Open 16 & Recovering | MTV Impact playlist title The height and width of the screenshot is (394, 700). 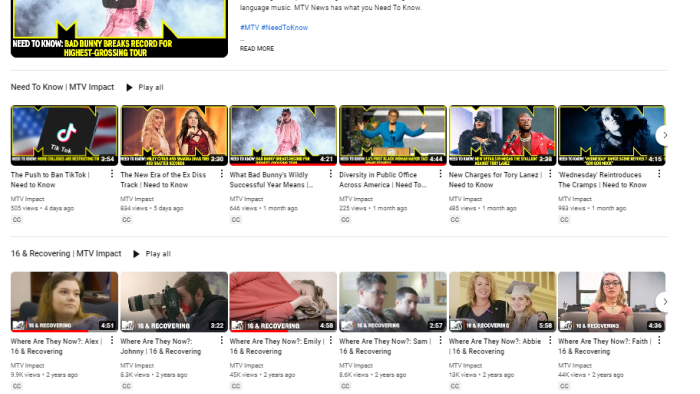click(66, 253)
